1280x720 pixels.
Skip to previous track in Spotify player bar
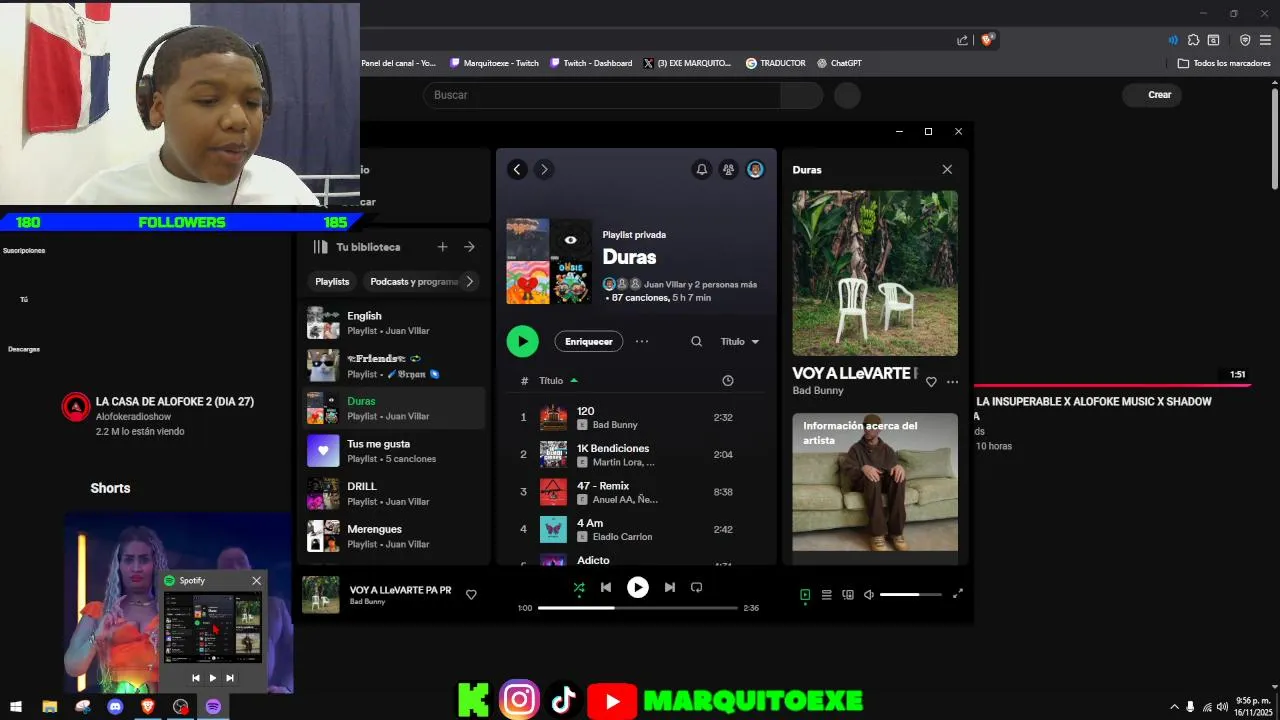coord(606,588)
